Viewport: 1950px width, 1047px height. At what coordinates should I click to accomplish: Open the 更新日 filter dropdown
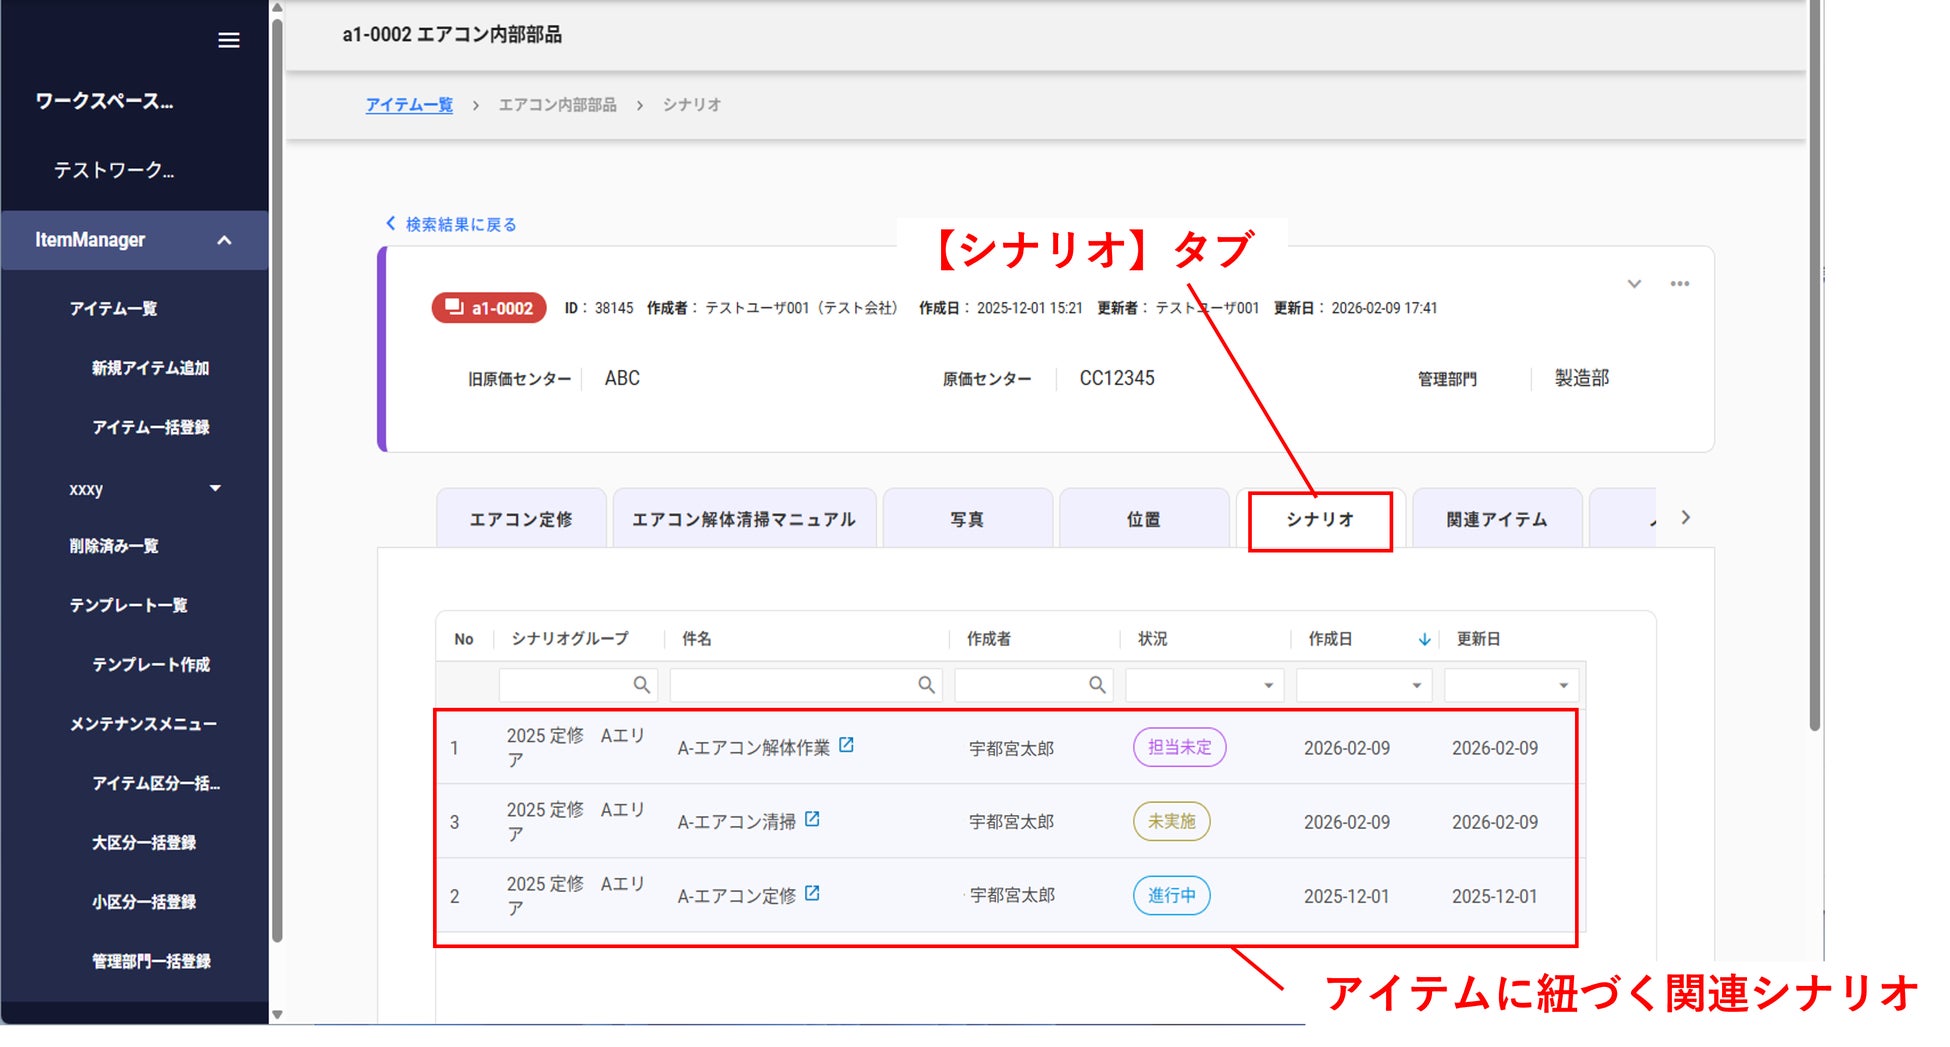click(x=1563, y=685)
